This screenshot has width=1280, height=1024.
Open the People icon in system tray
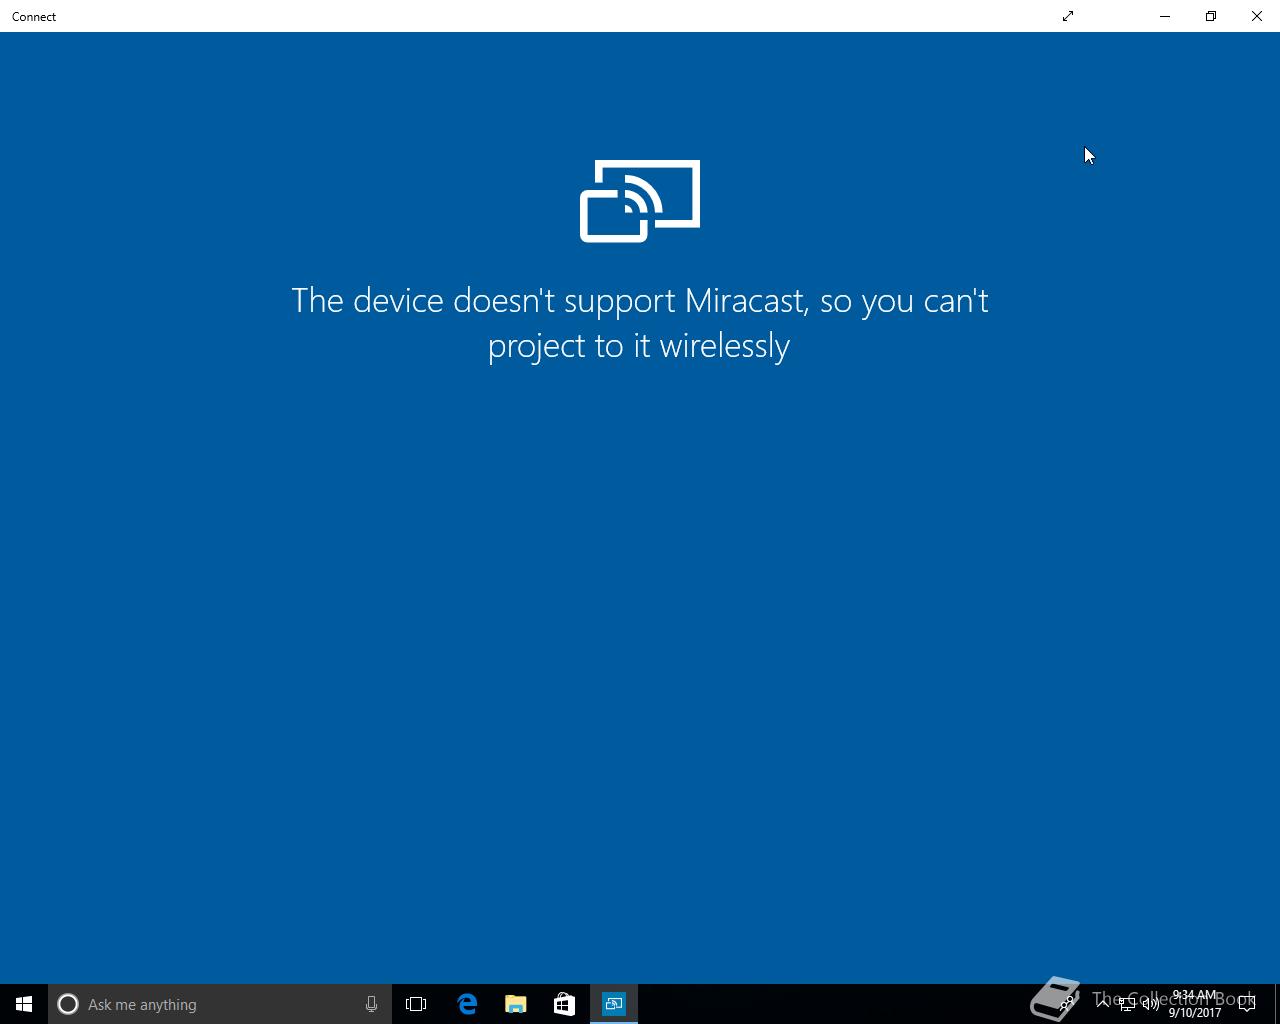click(x=1068, y=1004)
